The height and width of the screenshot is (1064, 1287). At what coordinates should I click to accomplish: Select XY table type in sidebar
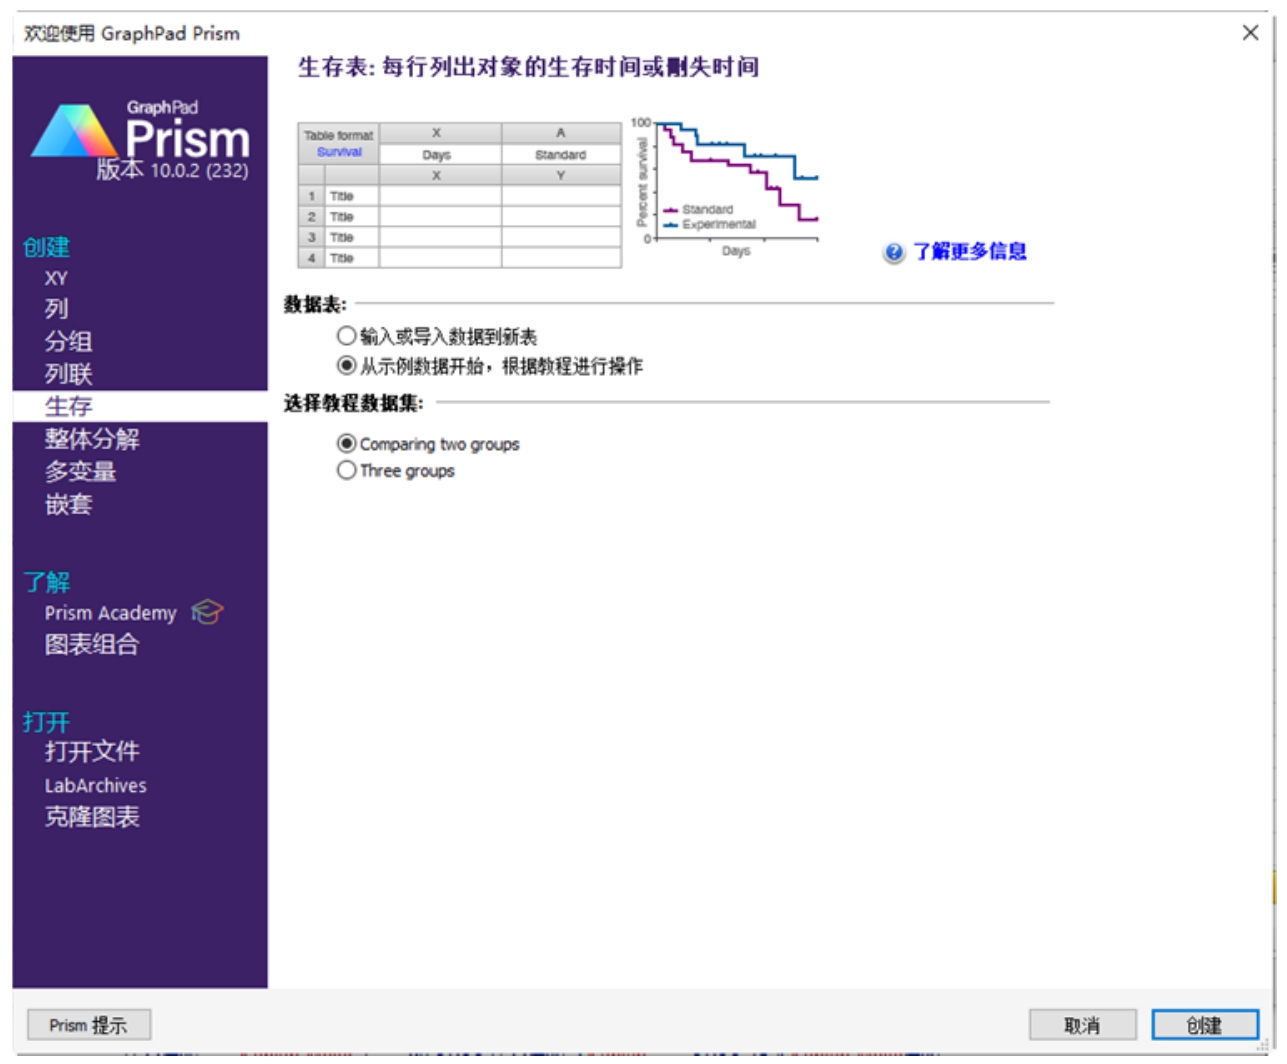coord(56,278)
